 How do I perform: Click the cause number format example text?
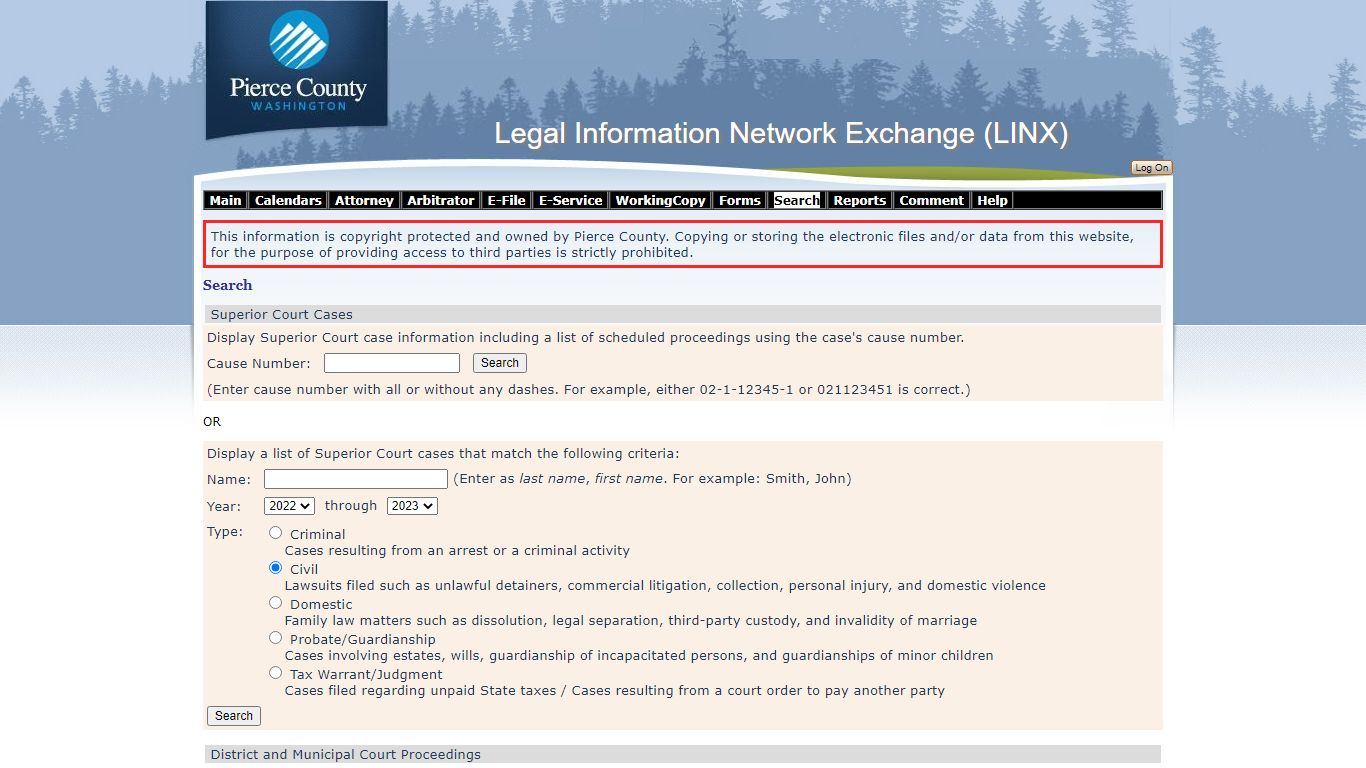589,389
